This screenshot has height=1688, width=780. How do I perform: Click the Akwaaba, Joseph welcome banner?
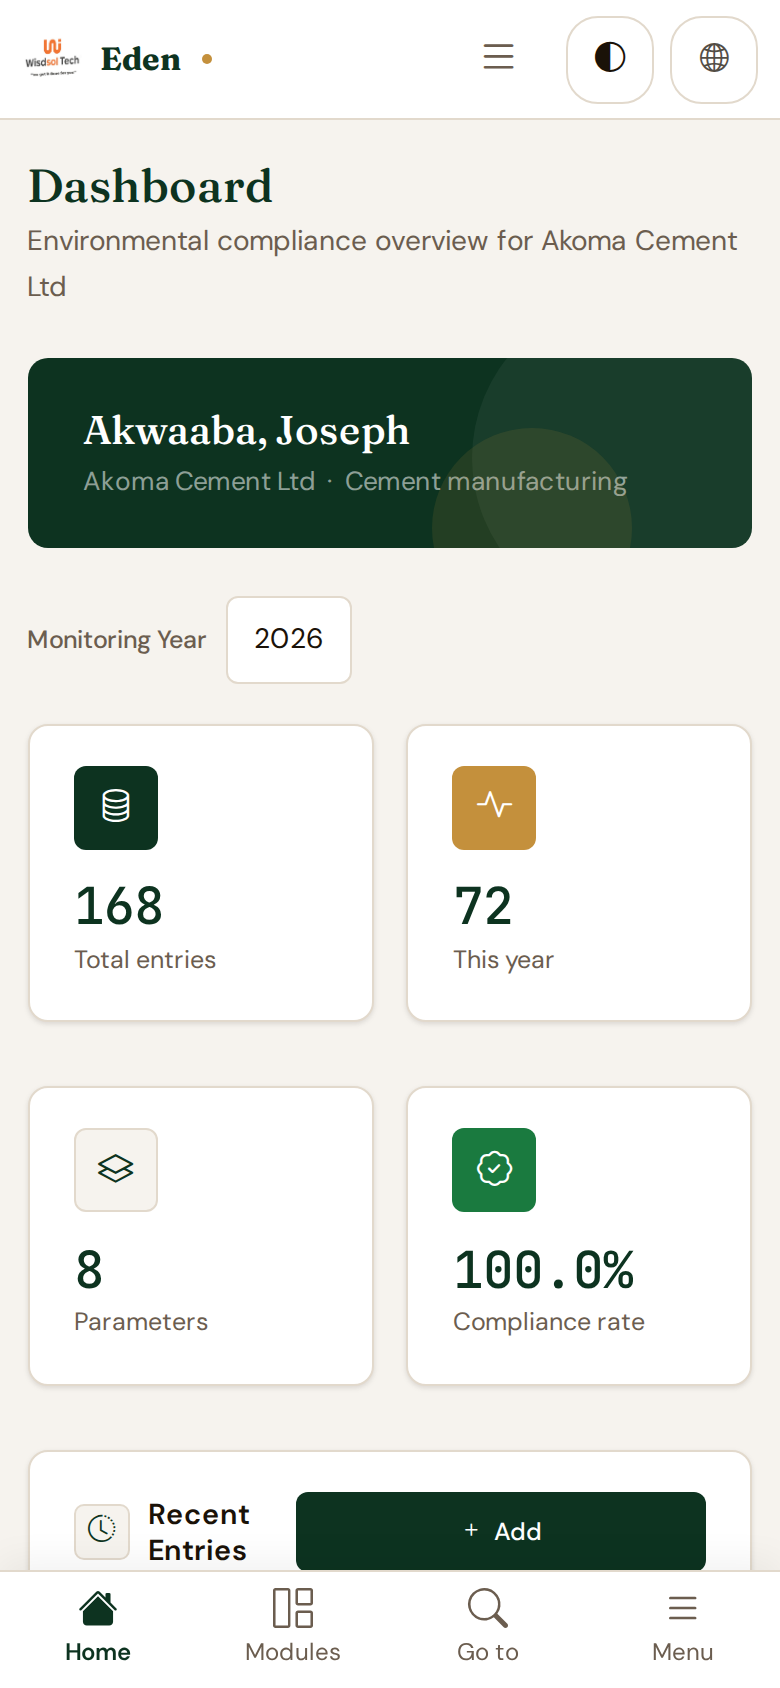pos(390,453)
